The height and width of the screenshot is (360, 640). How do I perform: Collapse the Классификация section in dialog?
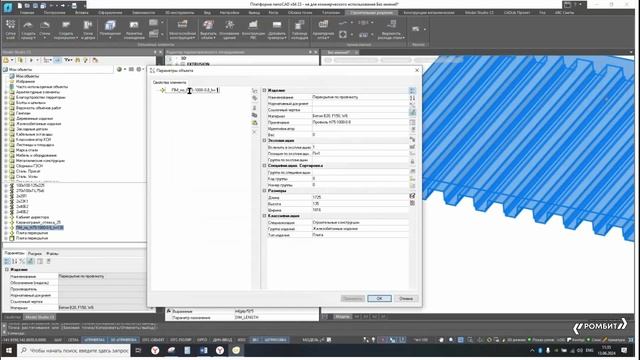coord(264,216)
